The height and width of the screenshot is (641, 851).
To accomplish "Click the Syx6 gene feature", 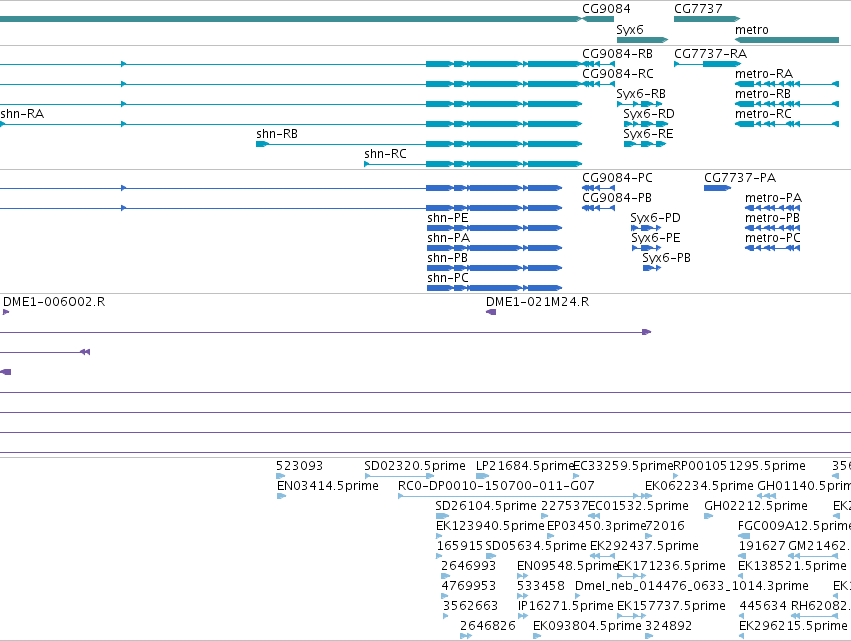I will coord(642,40).
